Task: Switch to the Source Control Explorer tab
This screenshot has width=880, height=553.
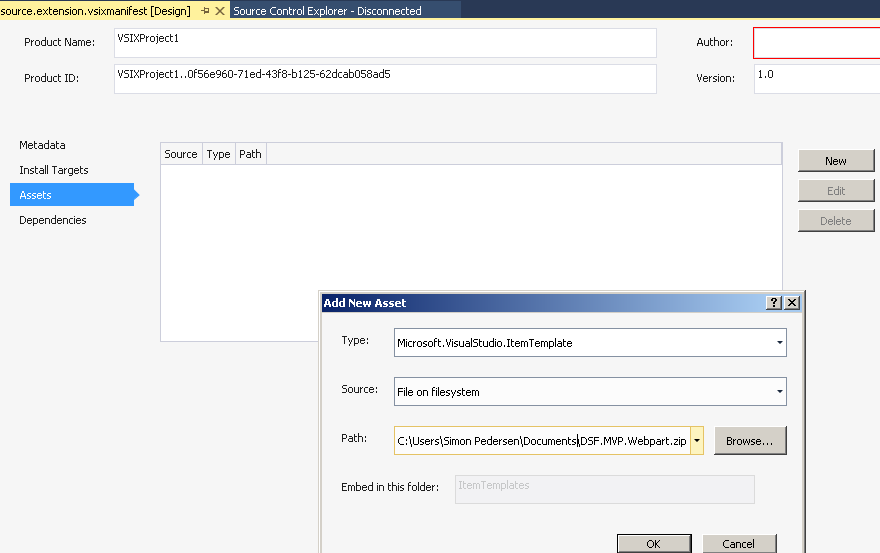Action: click(327, 11)
